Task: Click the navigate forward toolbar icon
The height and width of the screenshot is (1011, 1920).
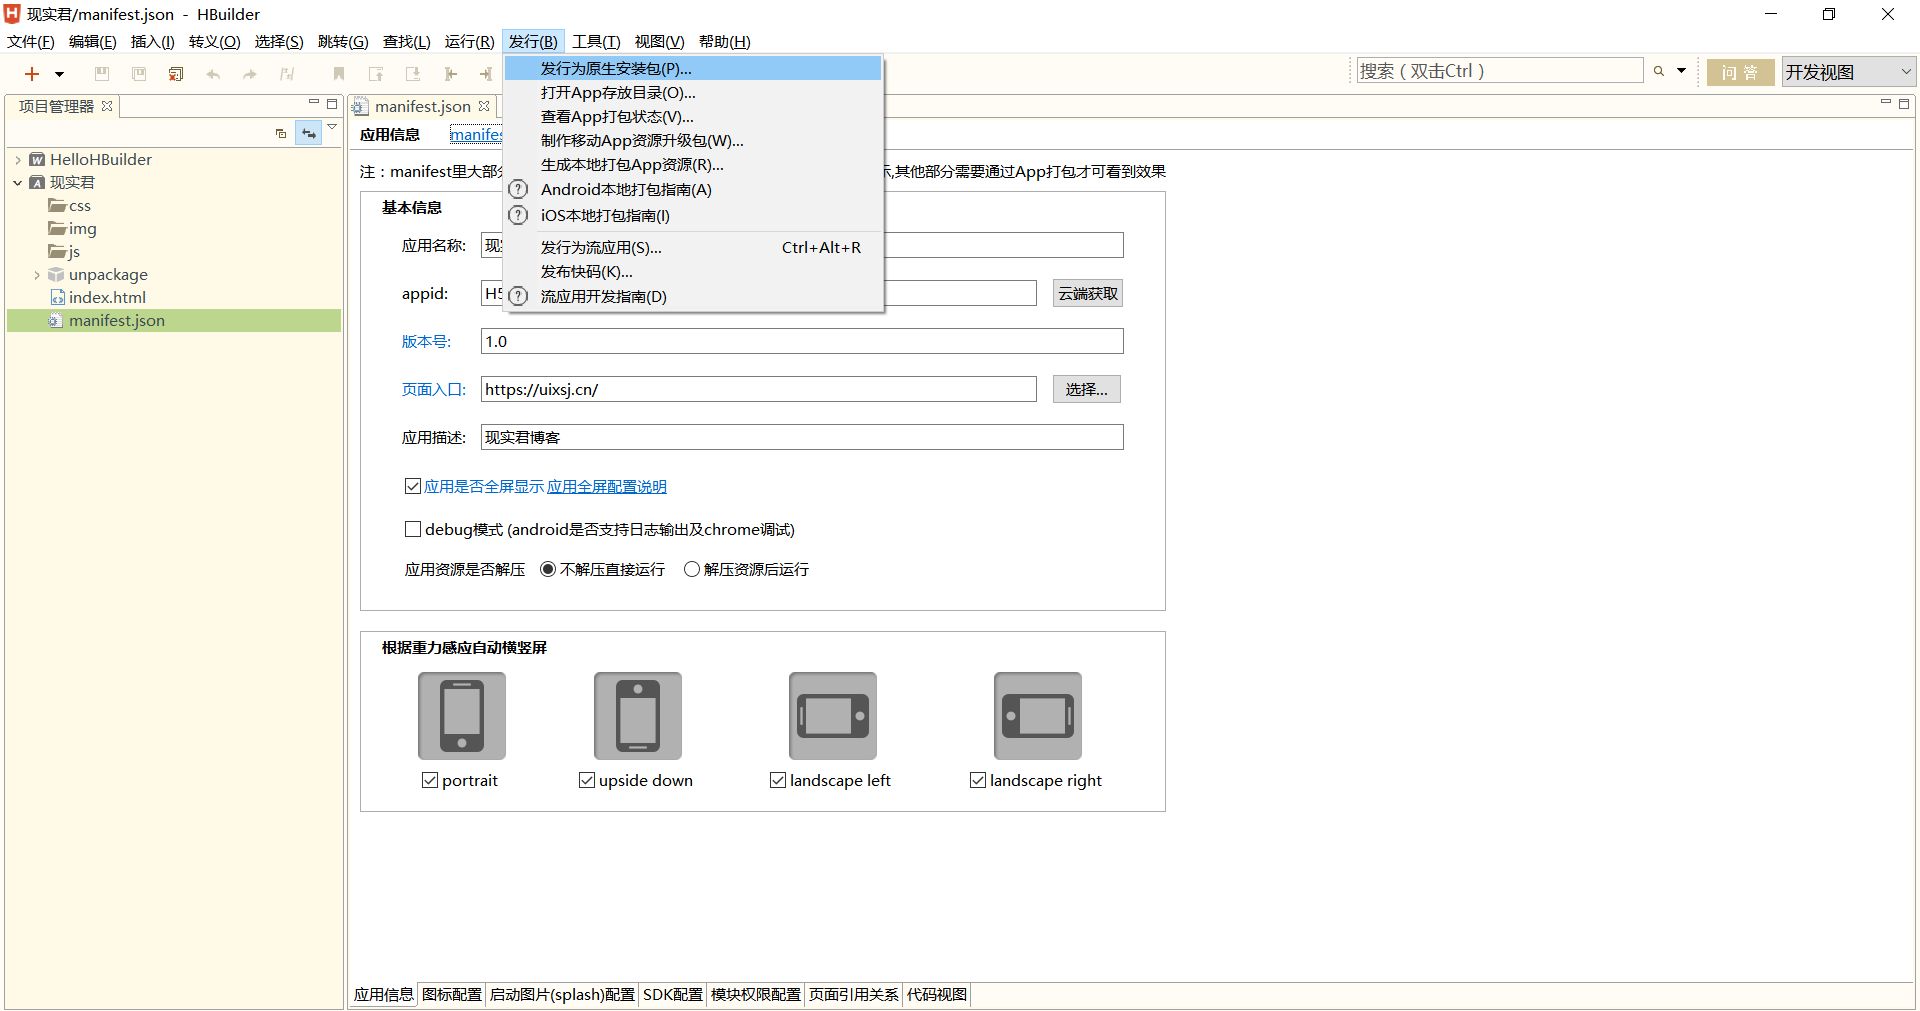Action: pos(486,74)
